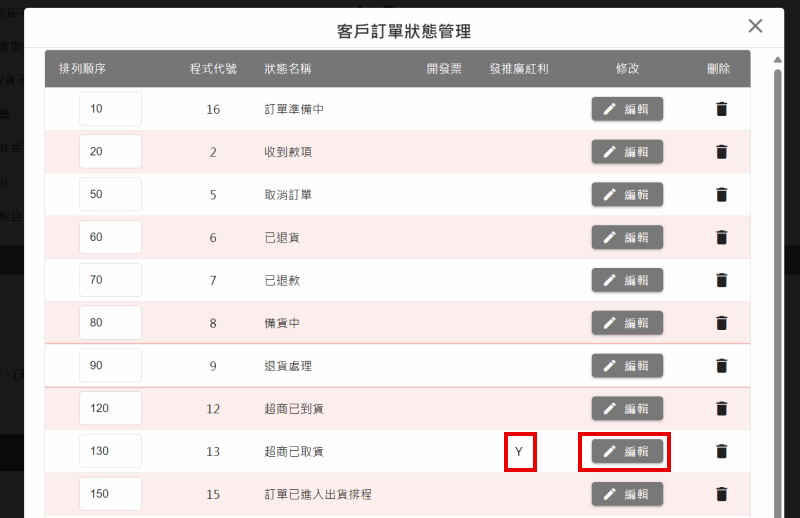800x518 pixels.
Task: Delete the 已退款 status row
Action: point(721,280)
